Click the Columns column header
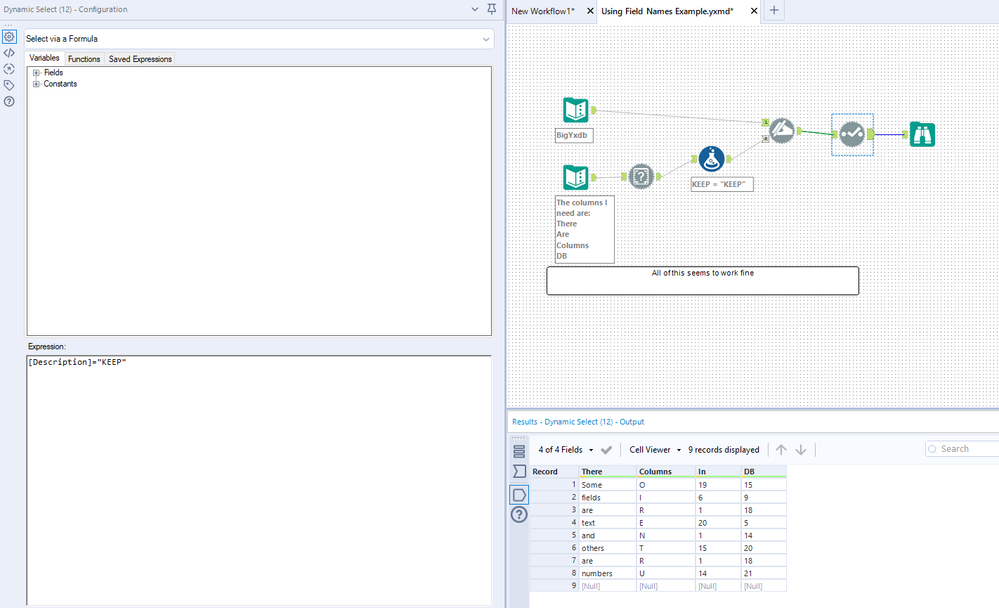This screenshot has height=608, width=999. click(666, 472)
